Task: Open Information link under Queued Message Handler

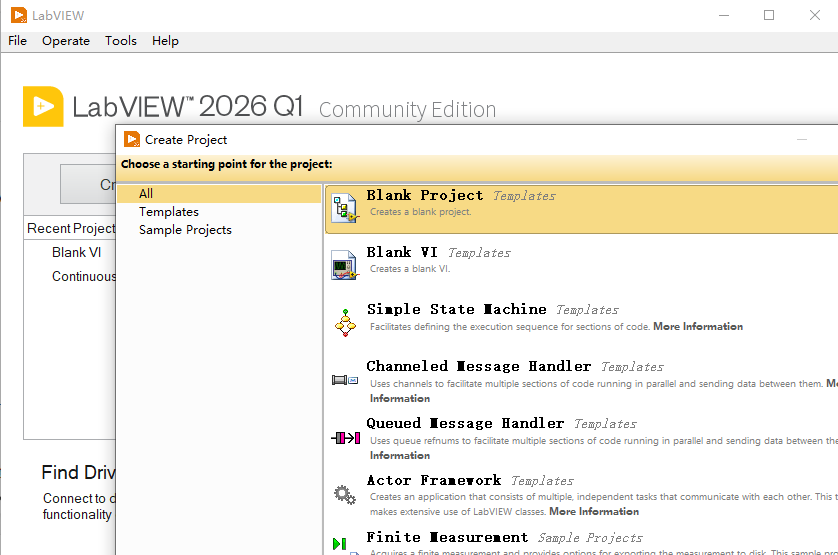Action: (x=400, y=456)
